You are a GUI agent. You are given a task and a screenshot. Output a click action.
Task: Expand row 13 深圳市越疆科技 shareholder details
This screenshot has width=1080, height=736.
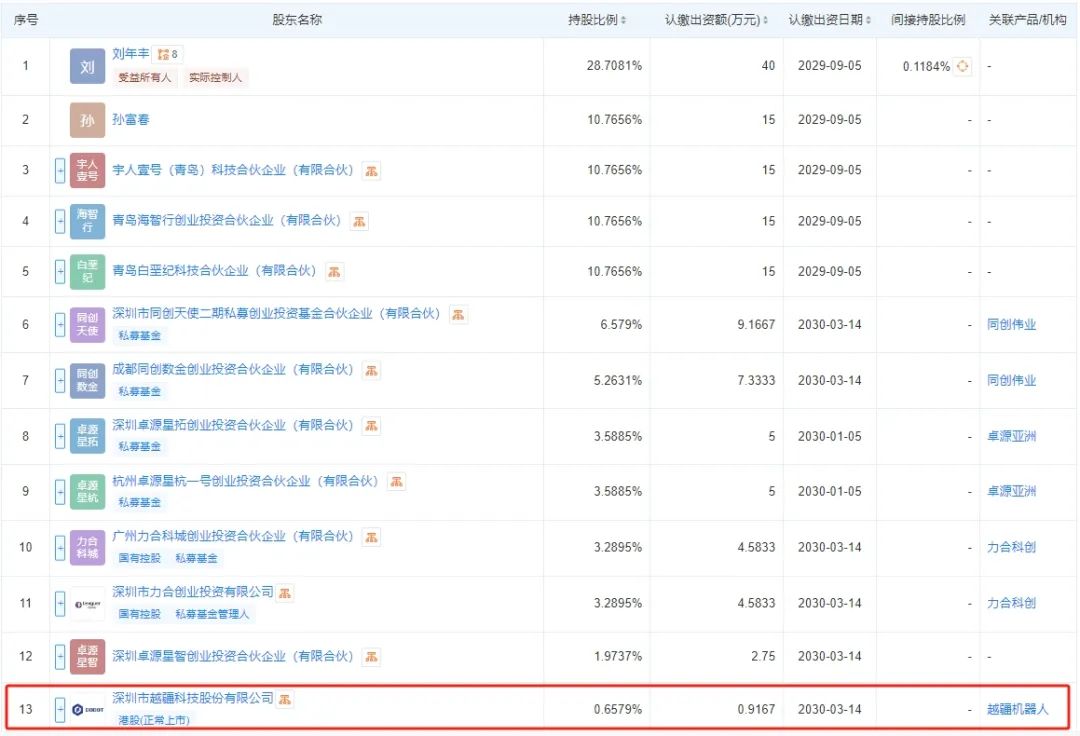tap(60, 709)
